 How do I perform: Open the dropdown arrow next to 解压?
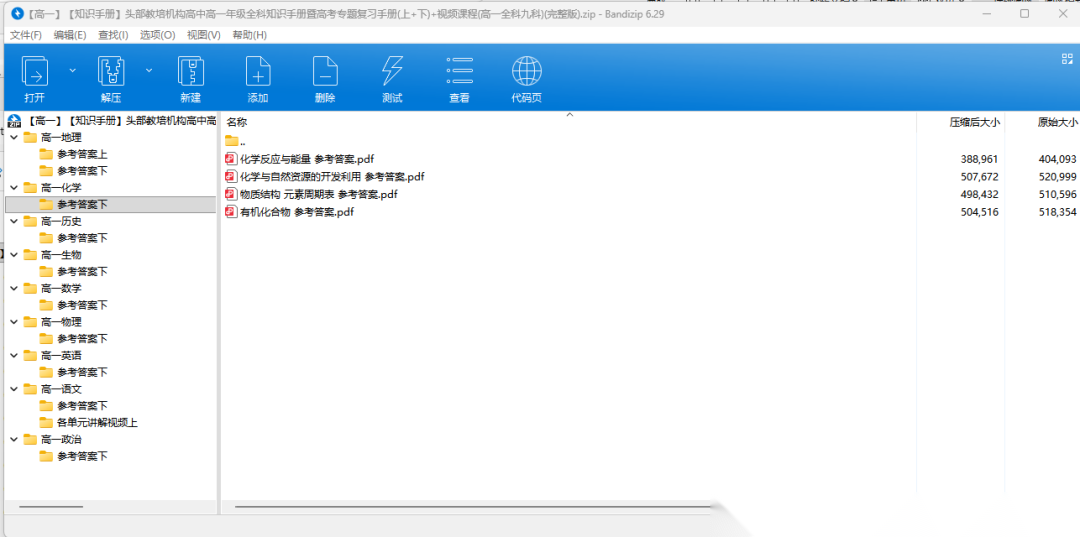pyautogui.click(x=149, y=70)
